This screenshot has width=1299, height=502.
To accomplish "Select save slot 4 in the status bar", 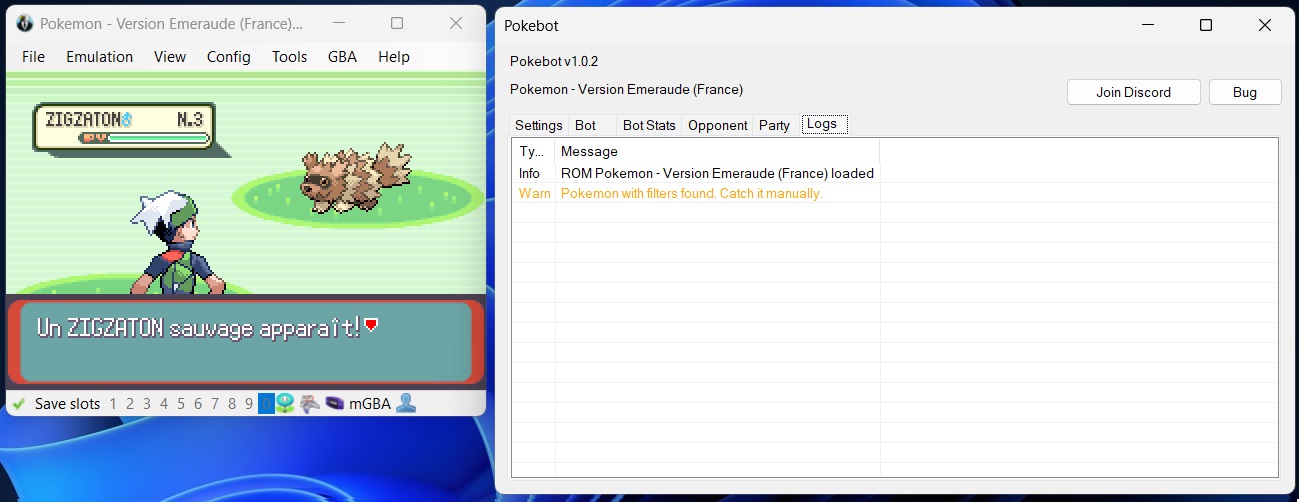I will point(164,404).
